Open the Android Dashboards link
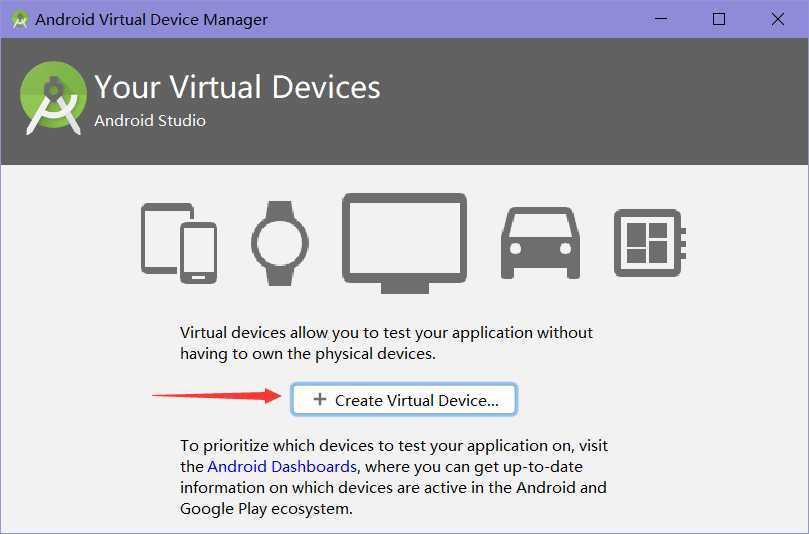The image size is (809, 534). coord(282,466)
